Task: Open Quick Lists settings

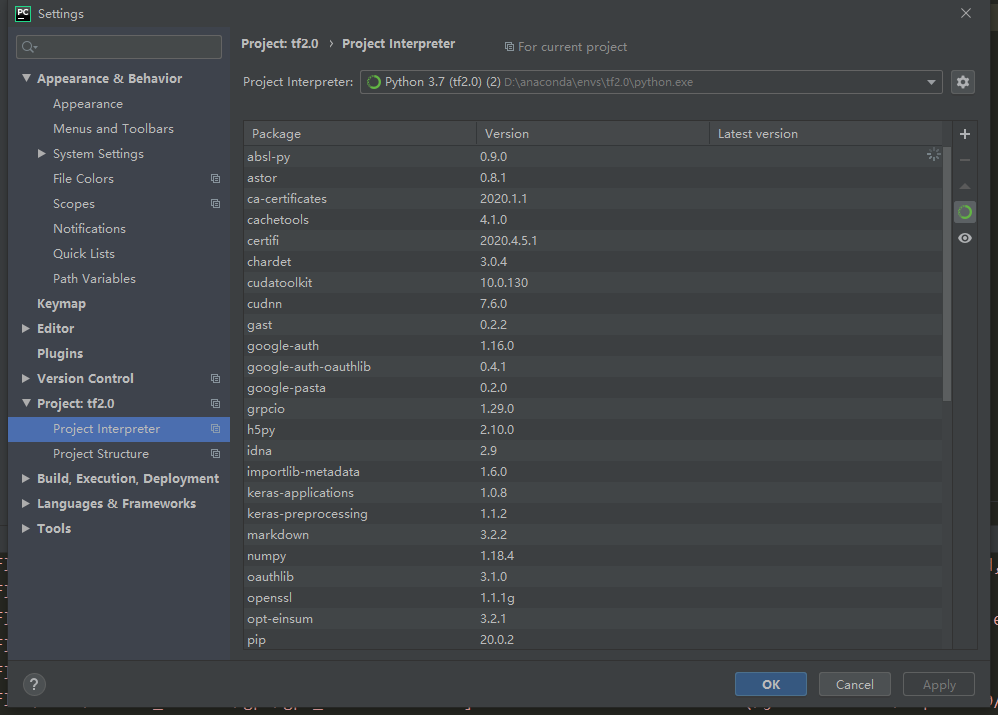Action: point(84,253)
